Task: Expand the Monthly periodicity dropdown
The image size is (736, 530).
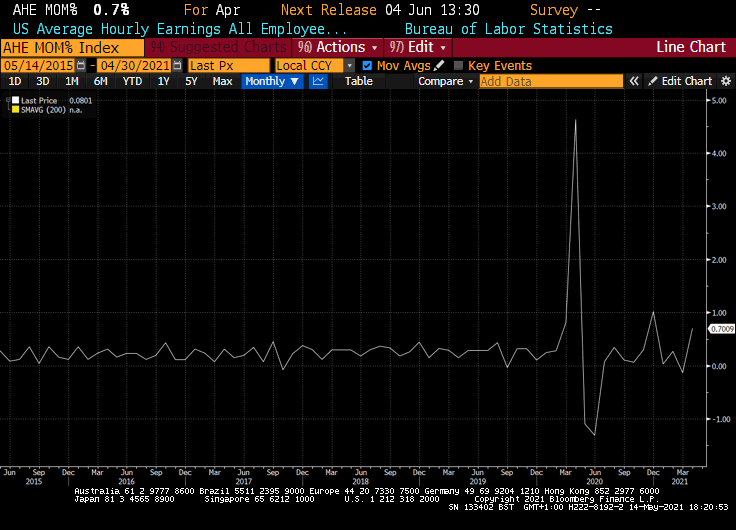Action: click(x=271, y=81)
